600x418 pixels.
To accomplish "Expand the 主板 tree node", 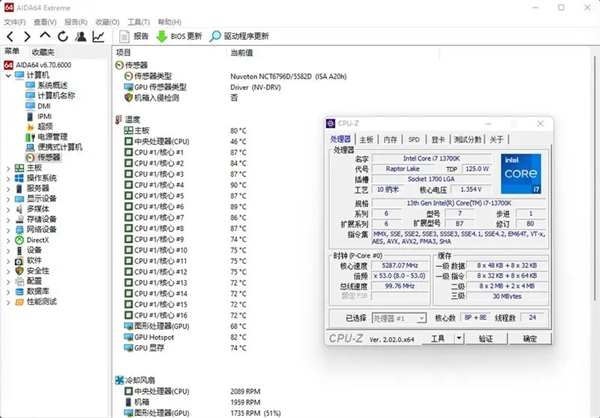I will click(x=9, y=167).
